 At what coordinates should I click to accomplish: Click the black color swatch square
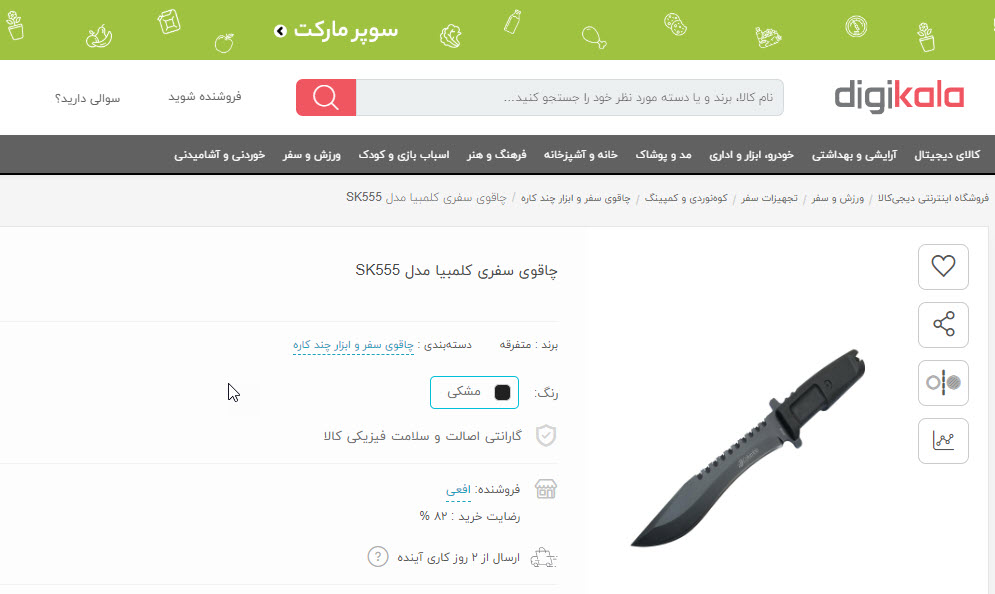point(502,392)
